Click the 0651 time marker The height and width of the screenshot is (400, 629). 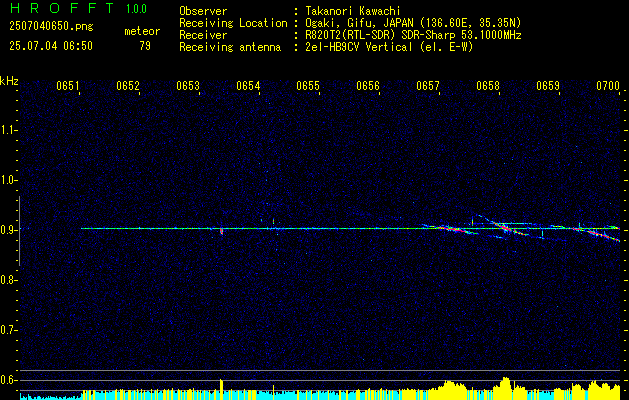click(68, 86)
